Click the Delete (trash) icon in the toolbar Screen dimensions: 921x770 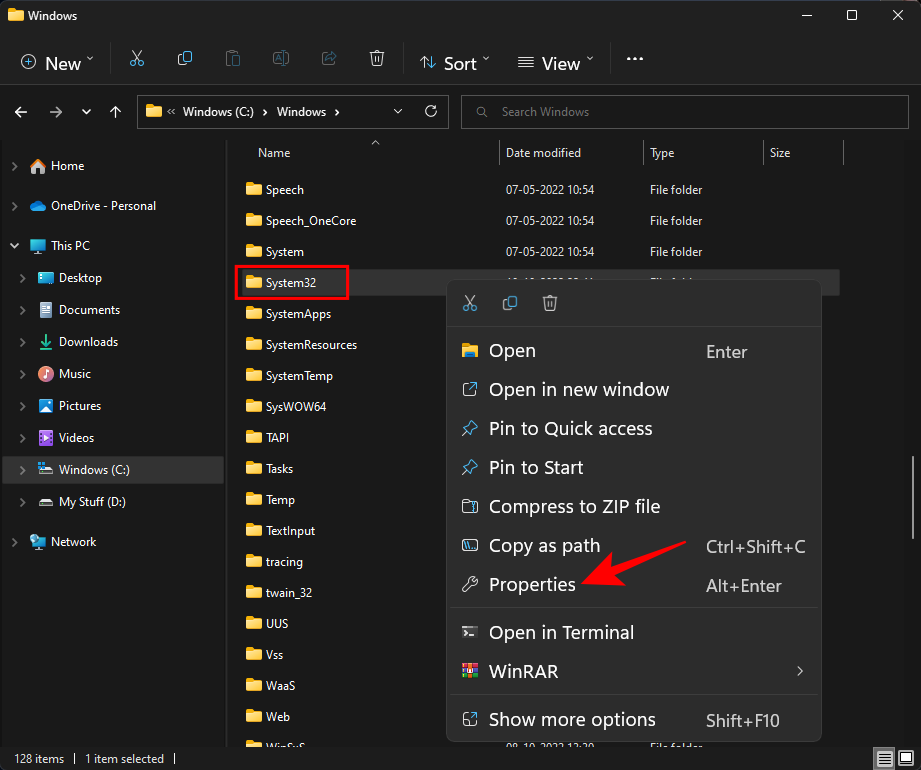pyautogui.click(x=377, y=58)
